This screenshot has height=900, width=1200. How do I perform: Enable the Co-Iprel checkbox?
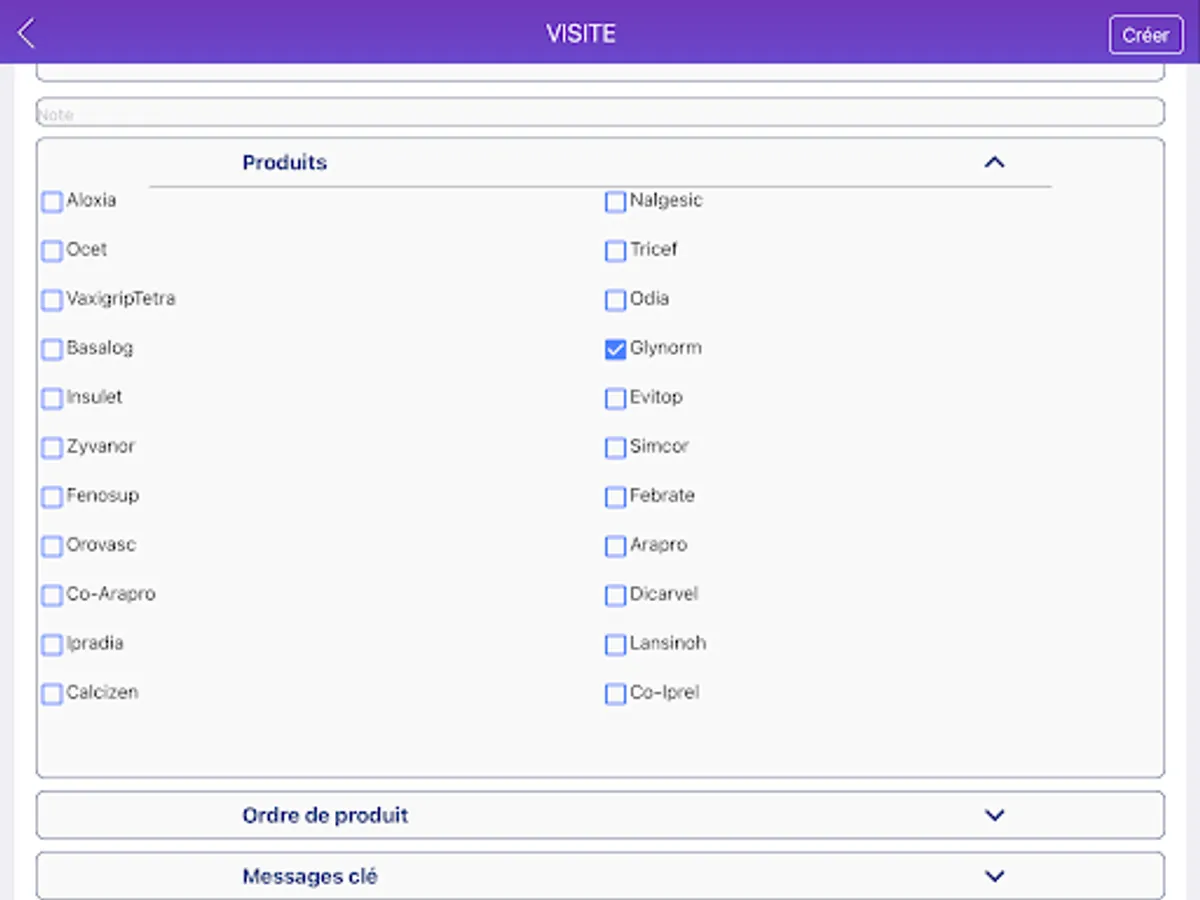point(616,693)
